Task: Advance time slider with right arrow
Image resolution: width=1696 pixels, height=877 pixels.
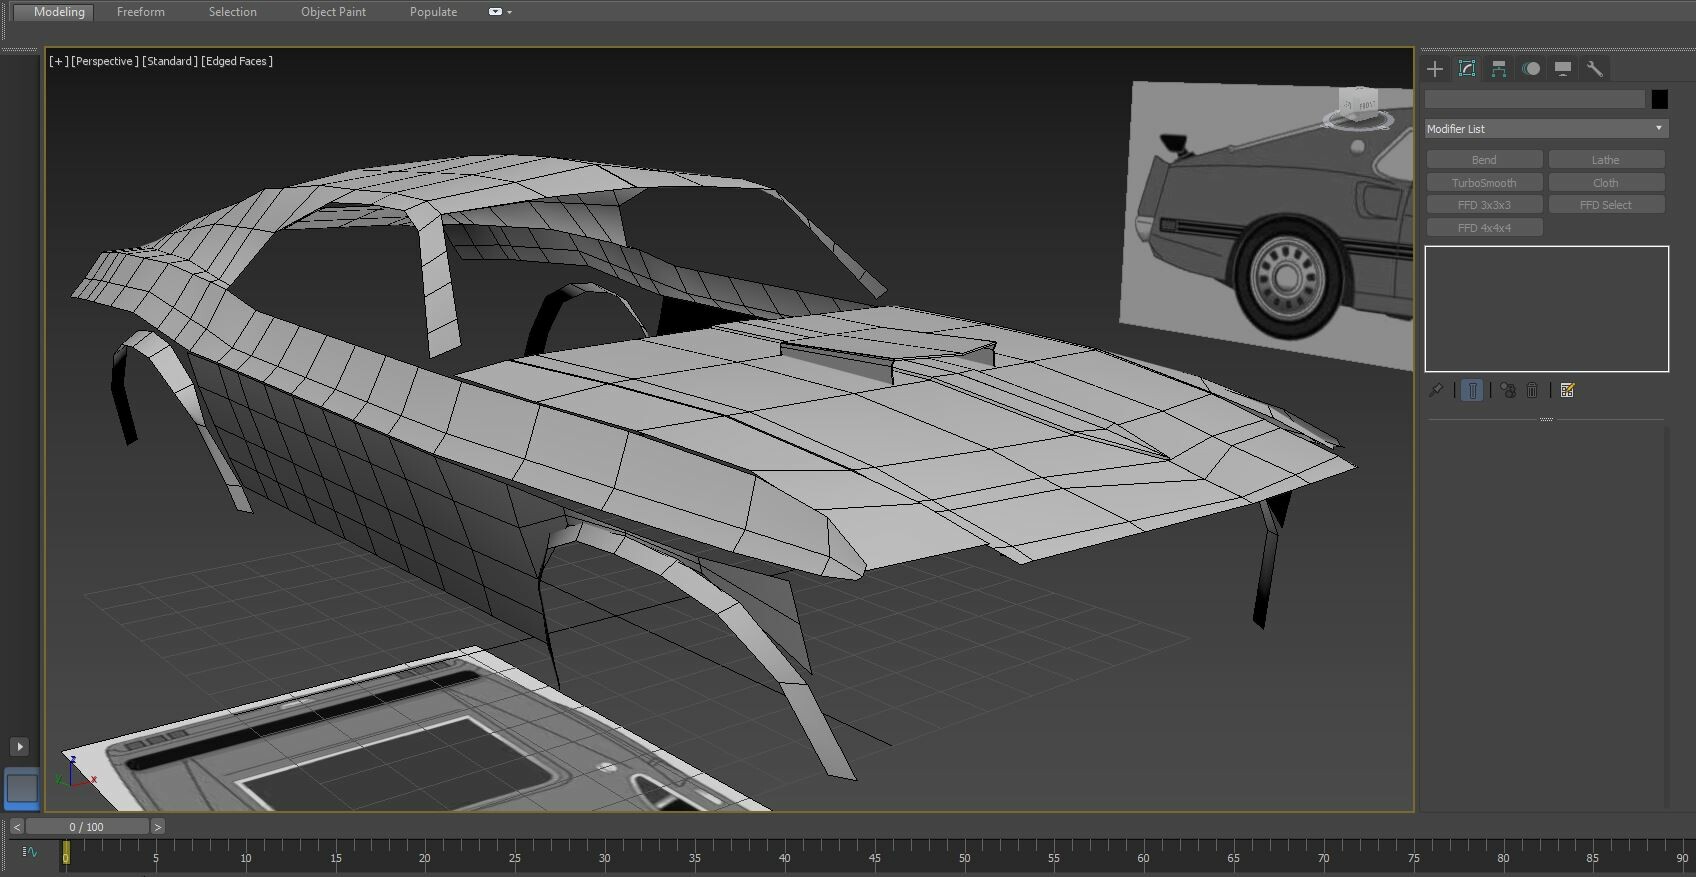Action: [158, 827]
